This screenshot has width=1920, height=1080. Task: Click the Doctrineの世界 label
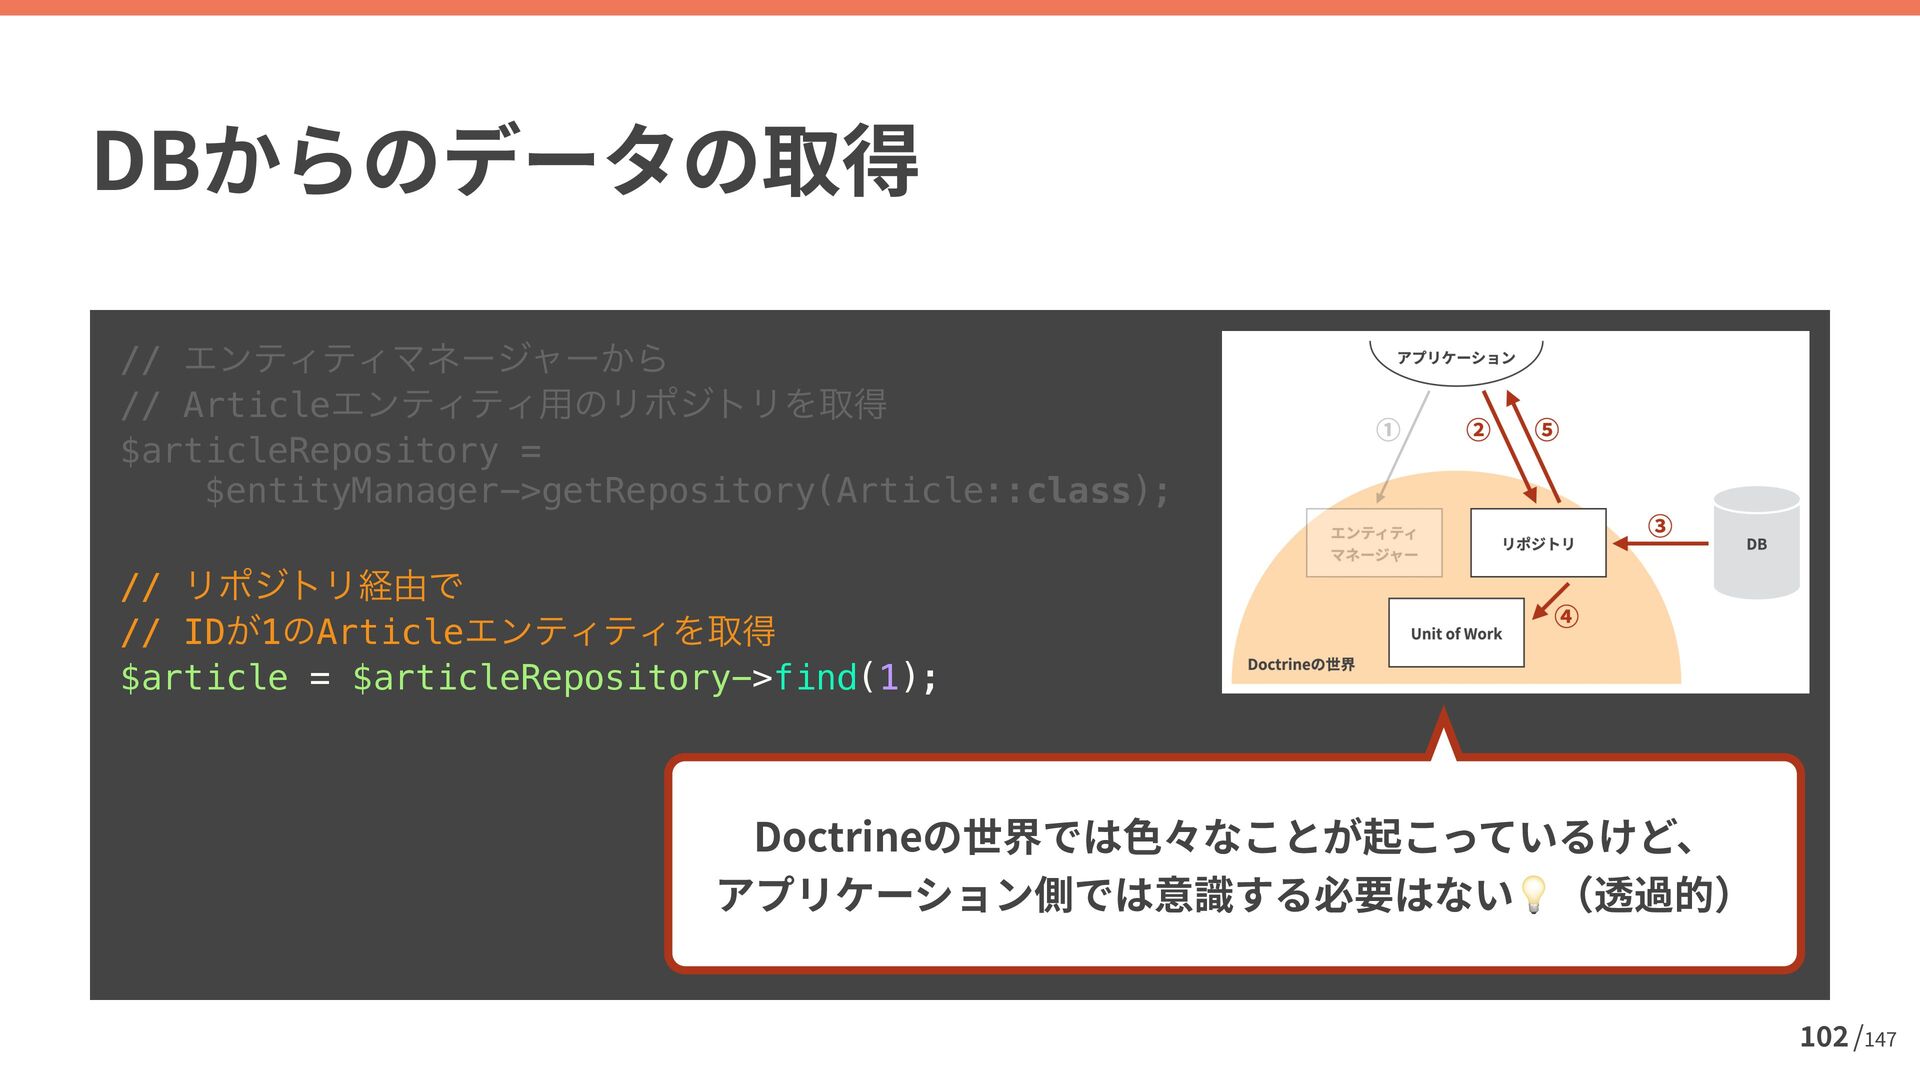[1300, 665]
